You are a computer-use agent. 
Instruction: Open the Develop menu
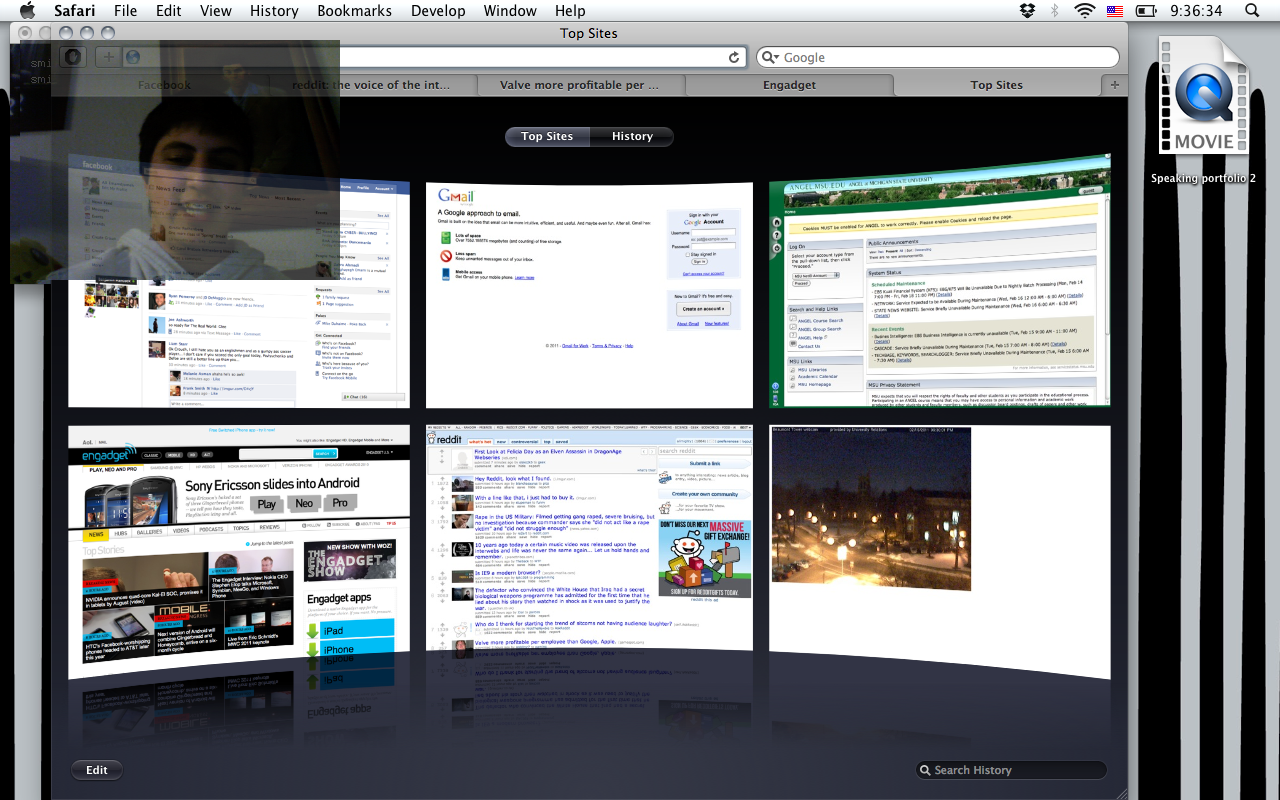438,11
